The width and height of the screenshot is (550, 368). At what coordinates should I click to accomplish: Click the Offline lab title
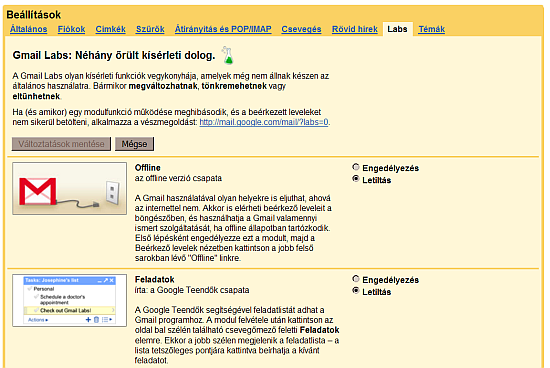148,168
